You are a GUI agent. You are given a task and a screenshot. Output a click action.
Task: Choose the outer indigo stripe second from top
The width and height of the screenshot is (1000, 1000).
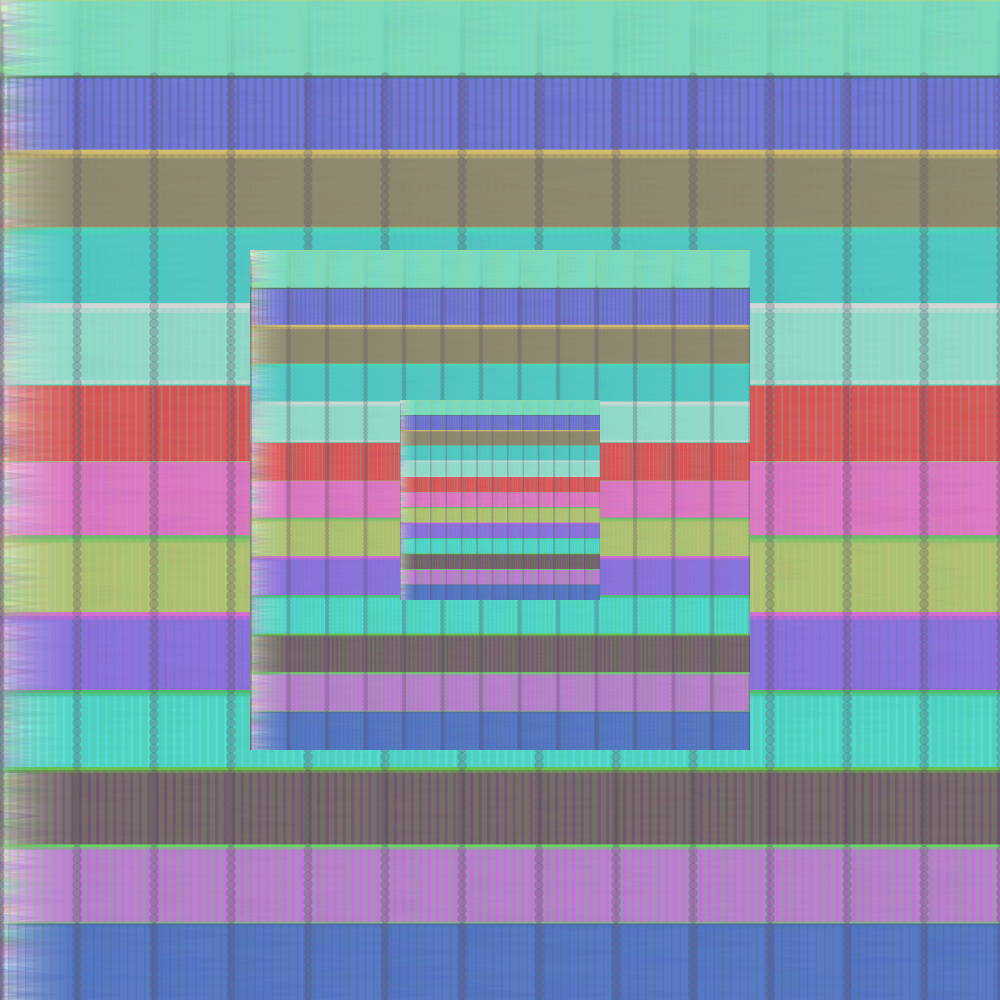point(500,113)
